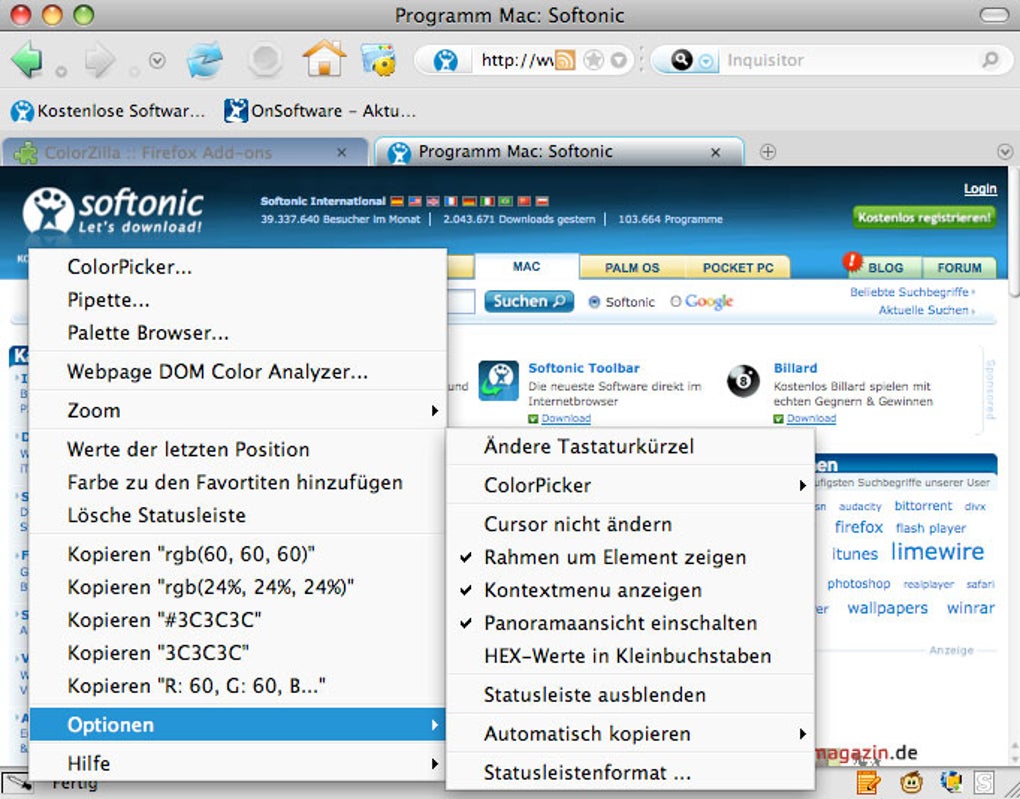Click the back navigation arrow
The image size is (1020, 799).
(x=28, y=59)
